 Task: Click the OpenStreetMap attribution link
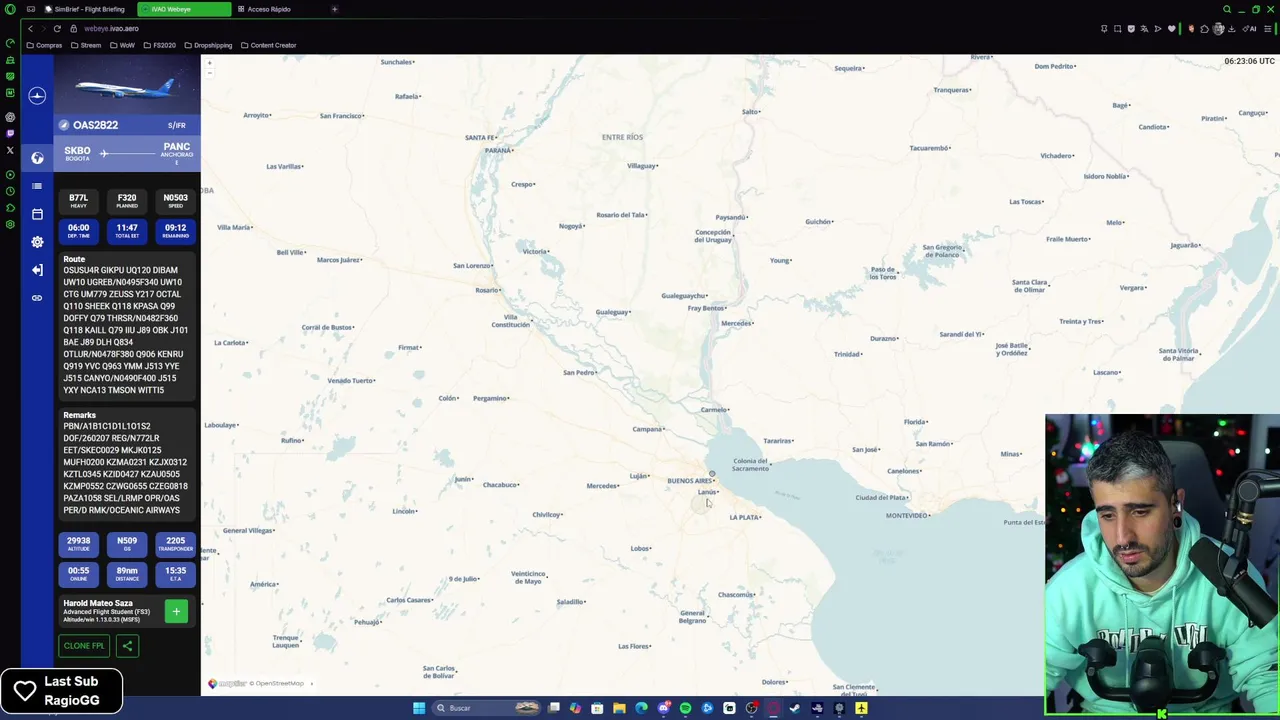[279, 683]
